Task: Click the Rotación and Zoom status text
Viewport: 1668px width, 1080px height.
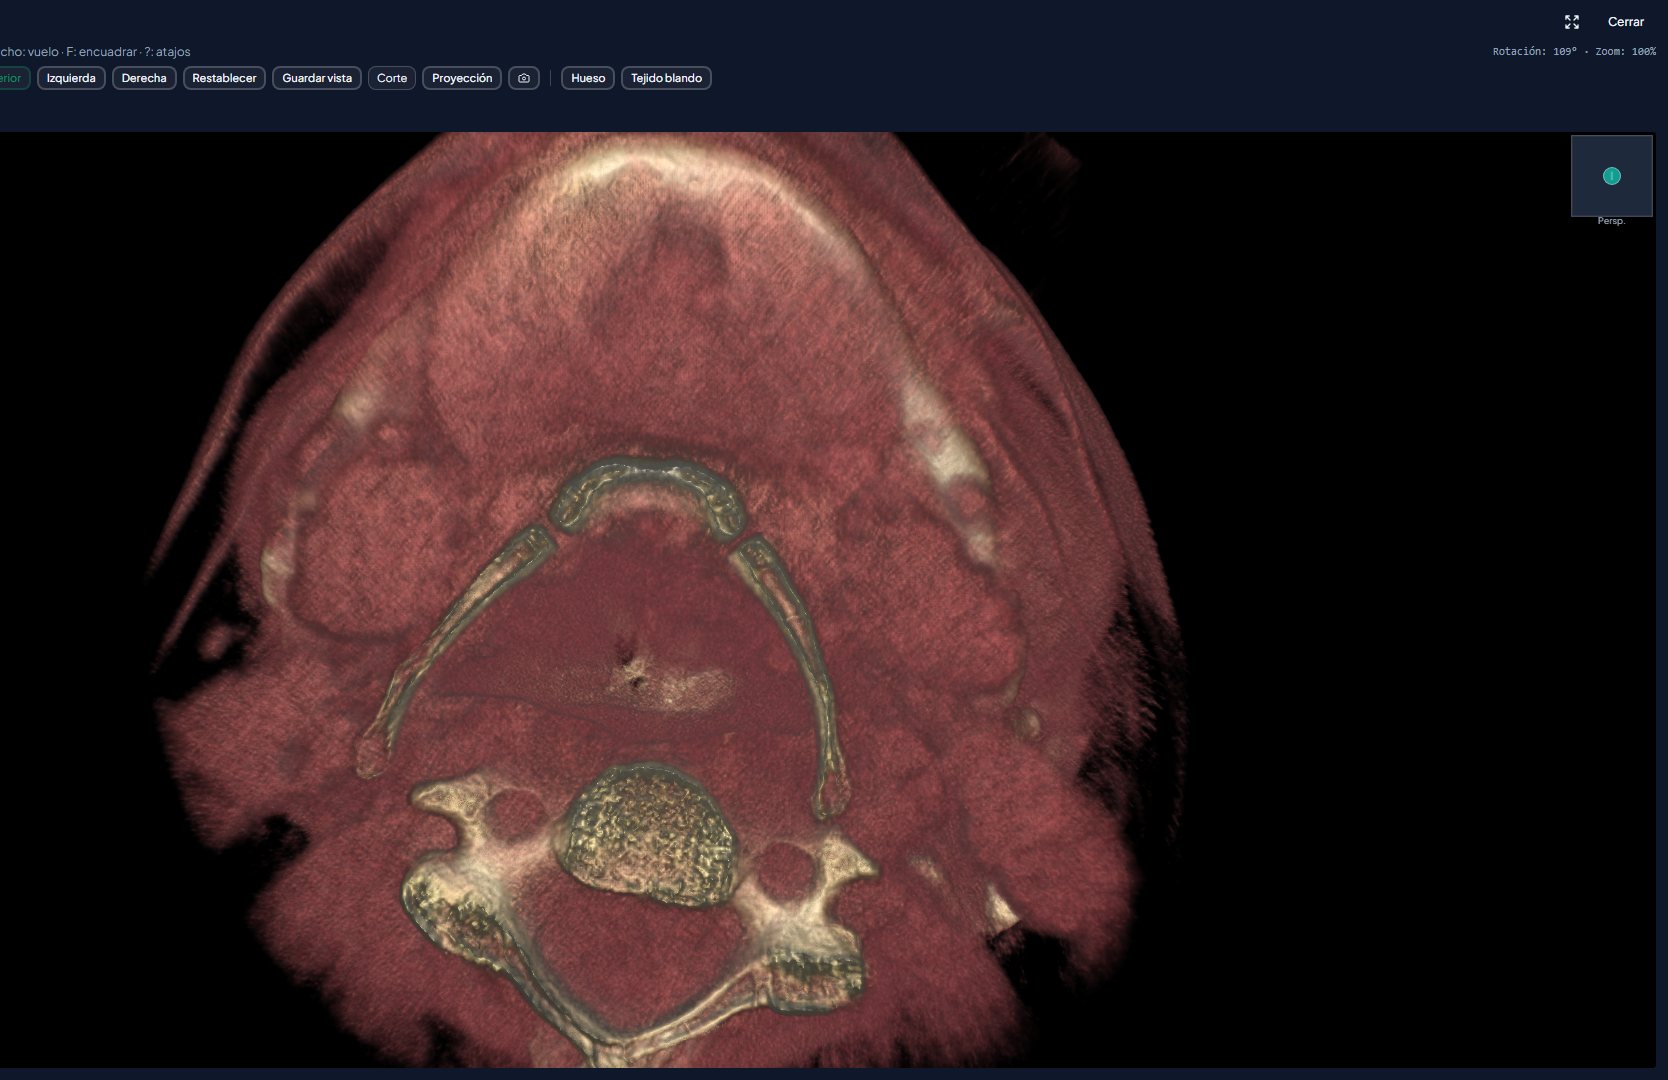Action: click(1574, 51)
